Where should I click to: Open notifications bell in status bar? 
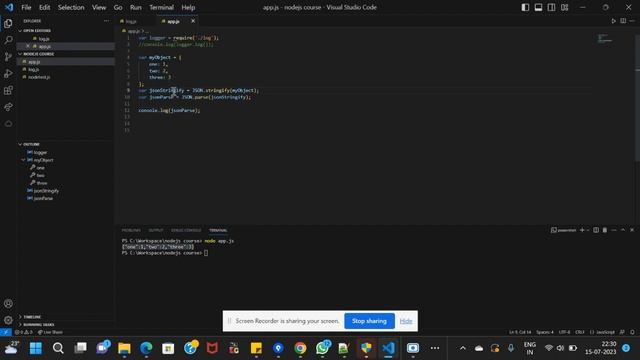[x=632, y=332]
